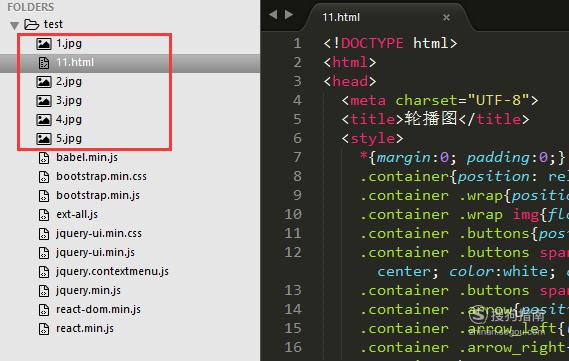The image size is (569, 361).
Task: Open jquery-ui.min.js file
Action: tap(95, 252)
